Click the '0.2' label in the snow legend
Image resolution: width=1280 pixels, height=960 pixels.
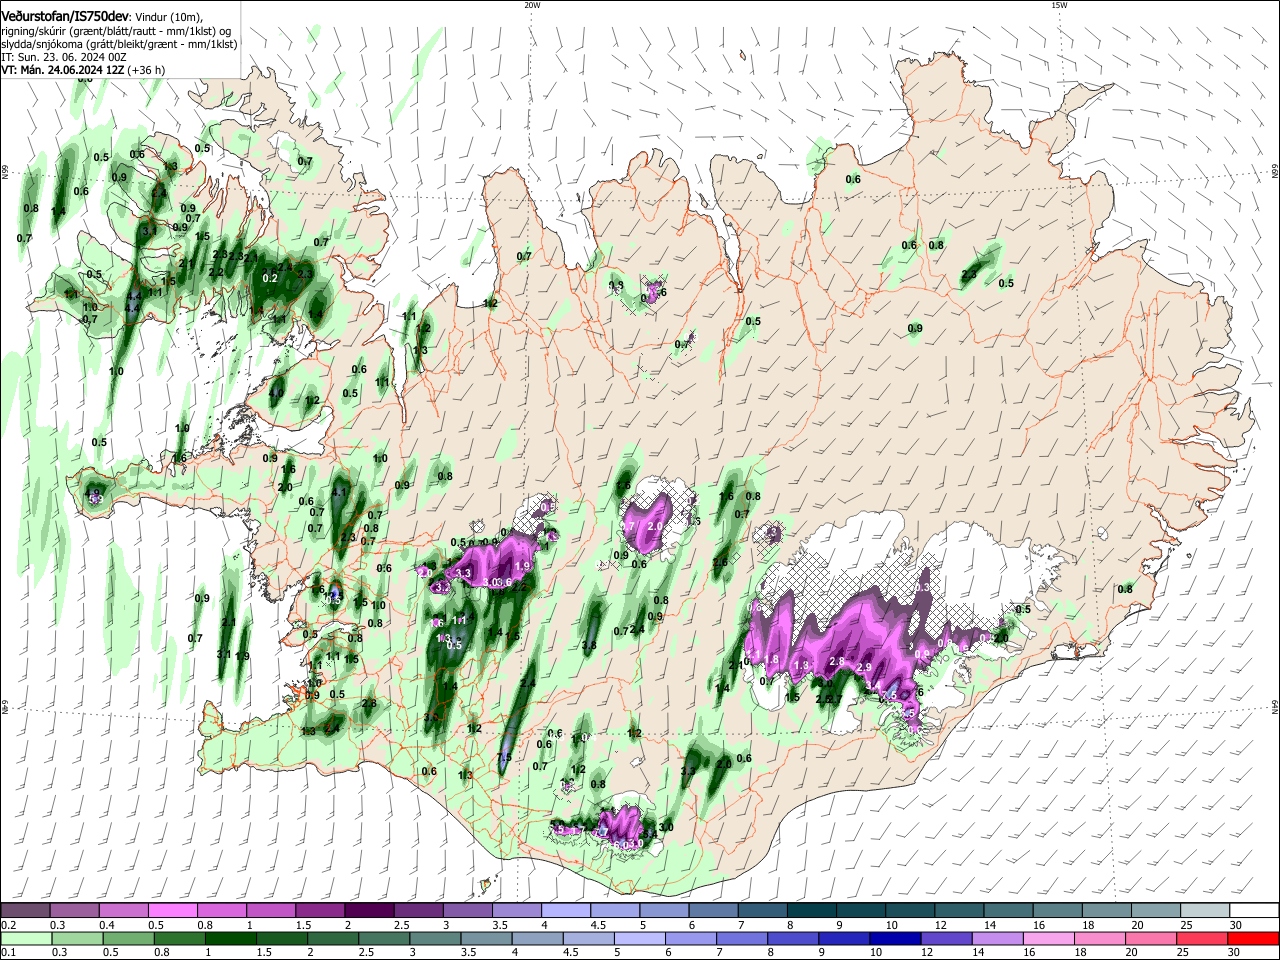(x=9, y=925)
